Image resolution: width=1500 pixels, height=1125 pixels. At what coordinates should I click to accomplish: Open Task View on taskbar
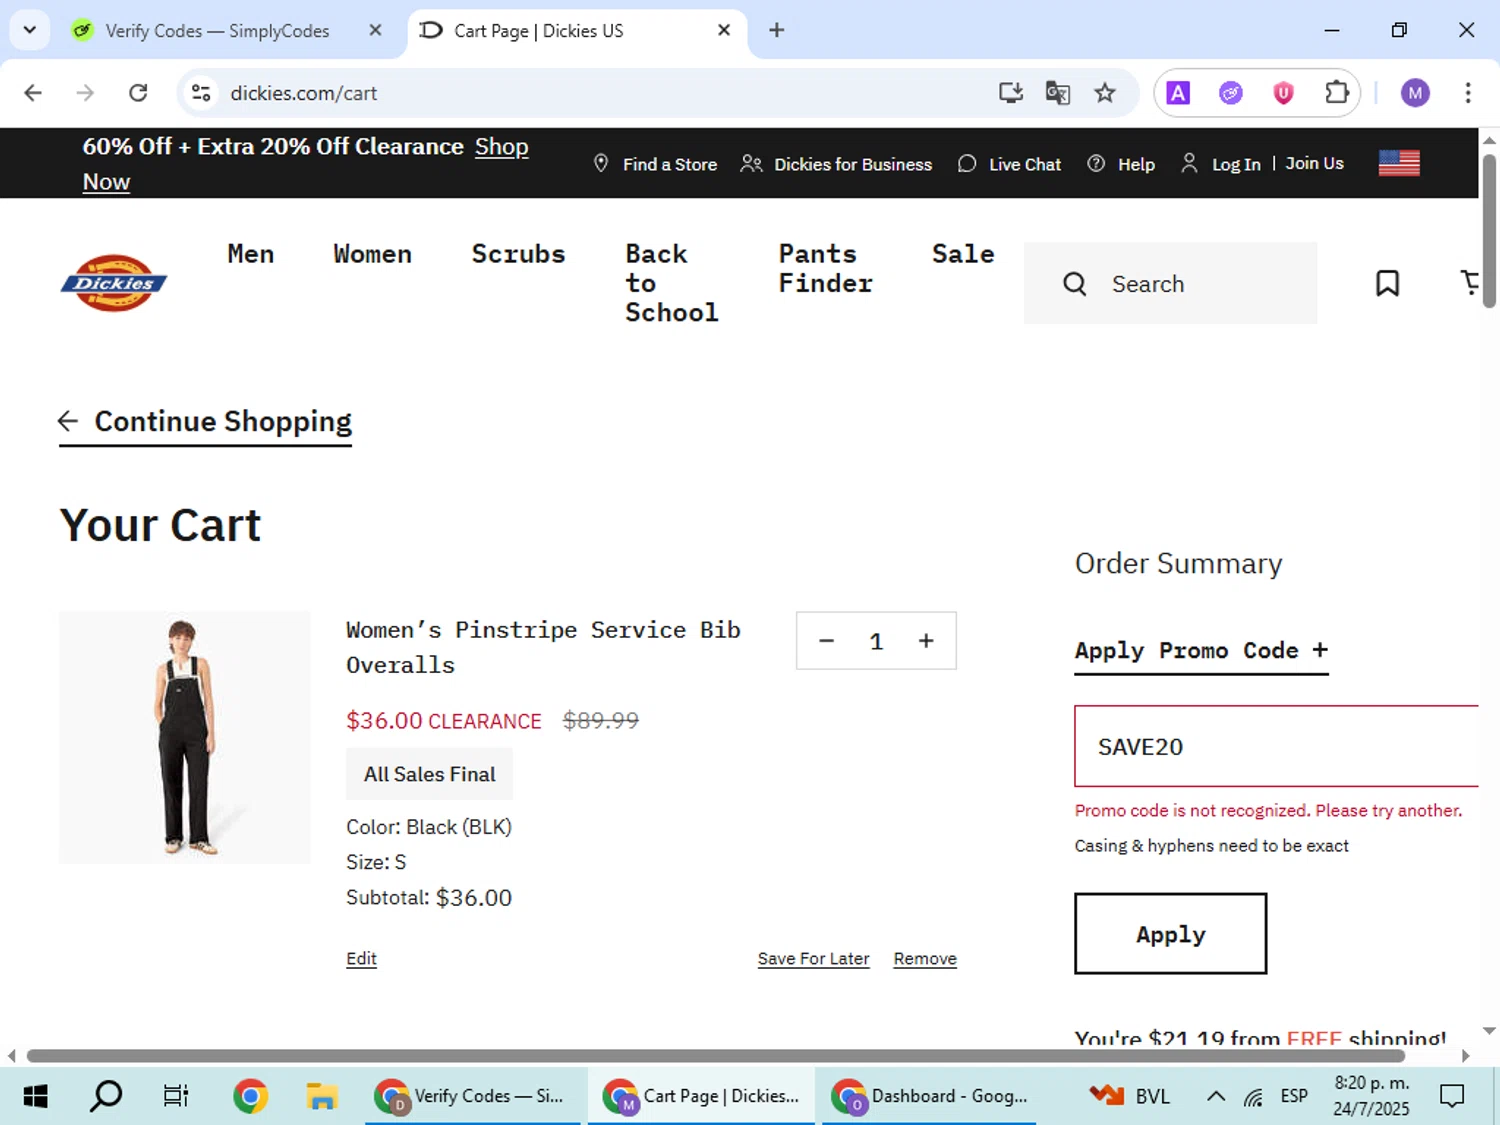176,1096
